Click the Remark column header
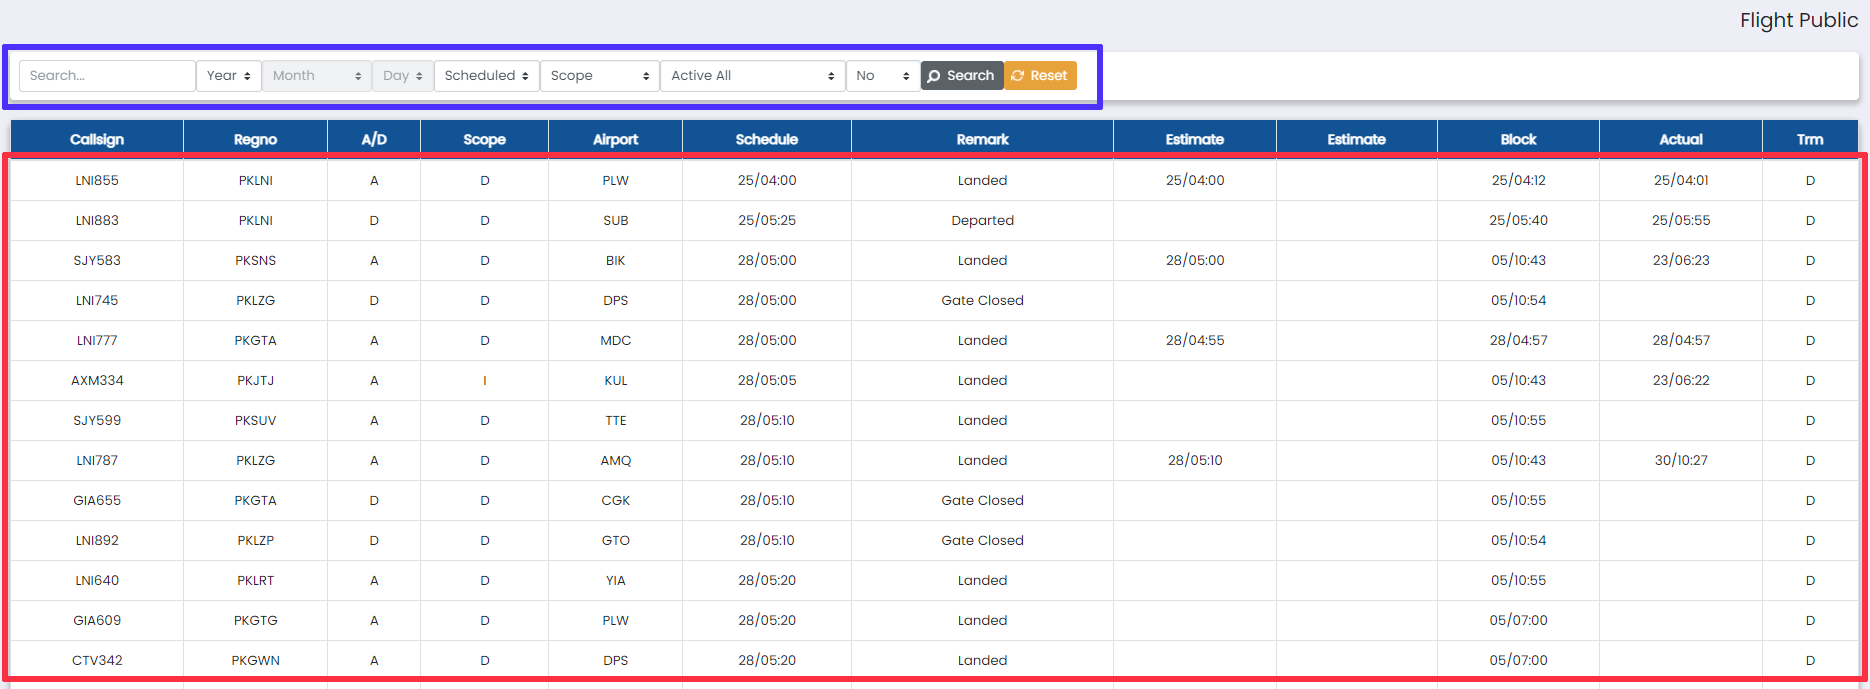This screenshot has height=689, width=1870. click(x=982, y=140)
